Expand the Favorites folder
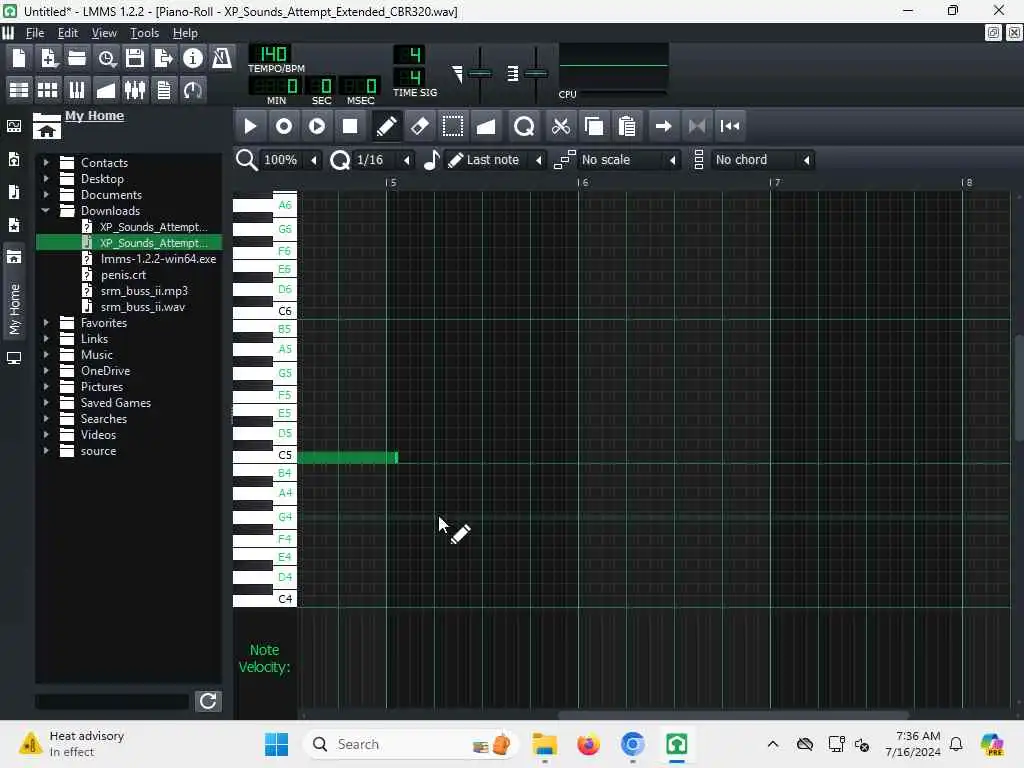 click(x=46, y=323)
